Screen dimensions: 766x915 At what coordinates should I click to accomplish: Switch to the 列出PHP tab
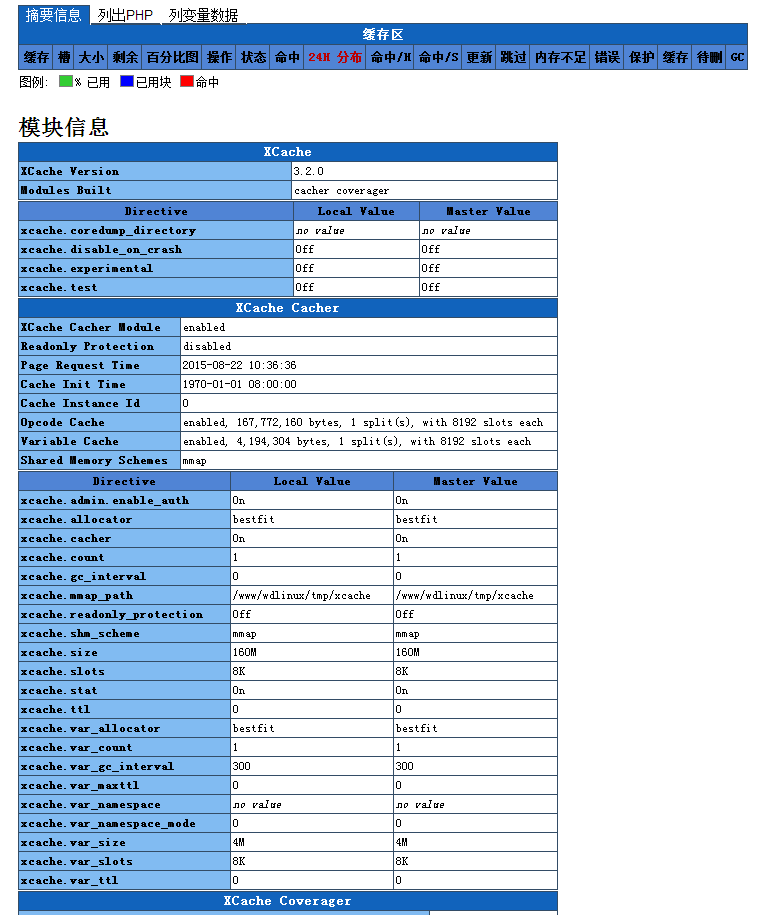(125, 15)
